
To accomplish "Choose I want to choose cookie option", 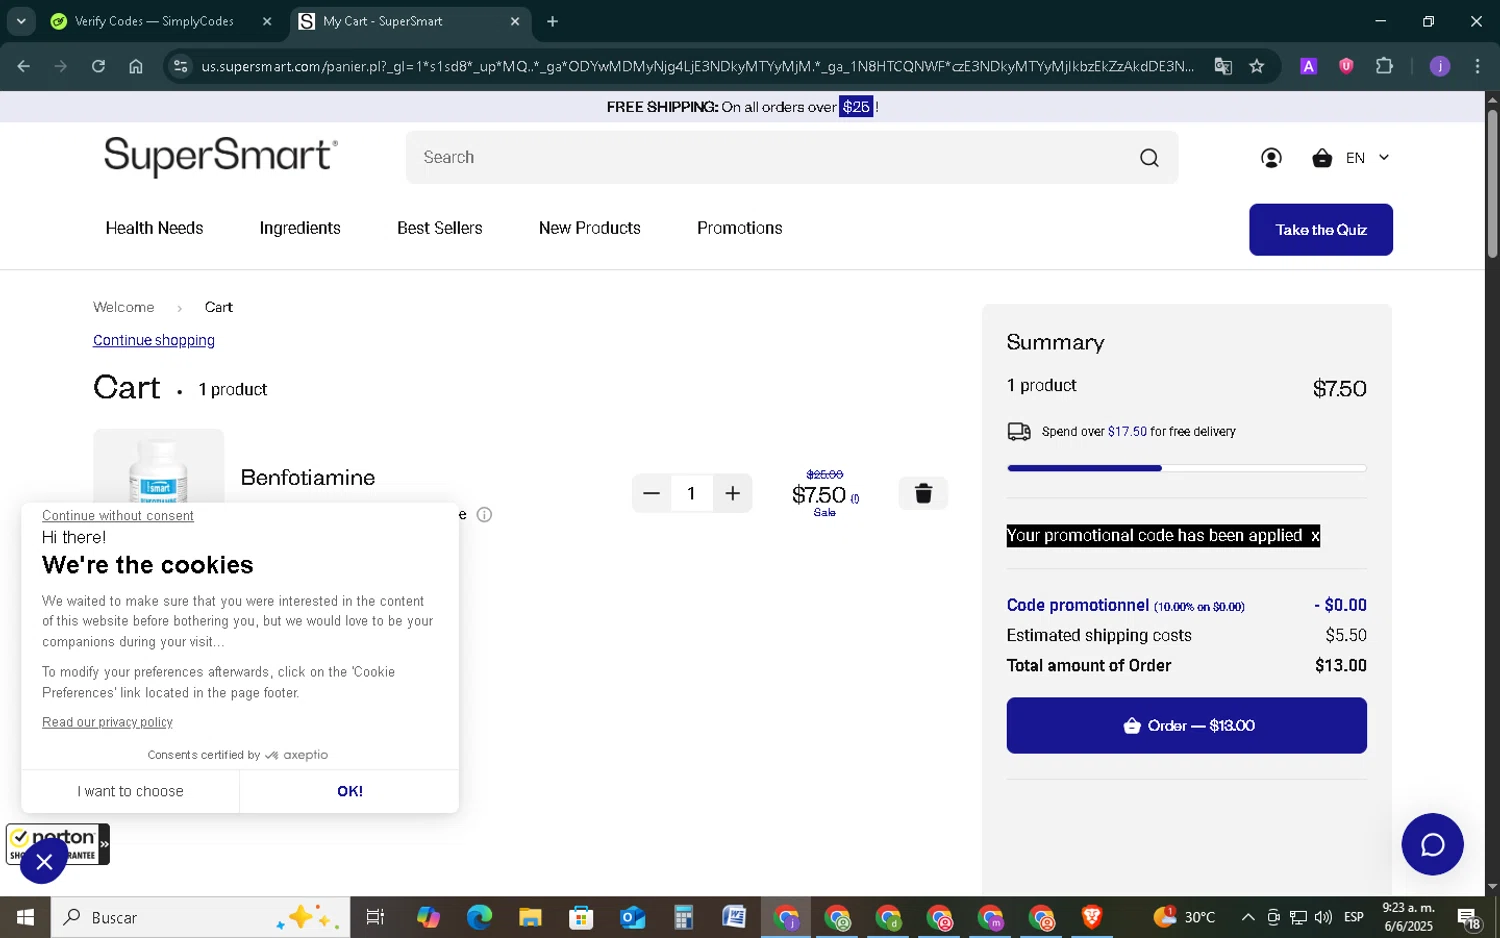I will pos(130,792).
